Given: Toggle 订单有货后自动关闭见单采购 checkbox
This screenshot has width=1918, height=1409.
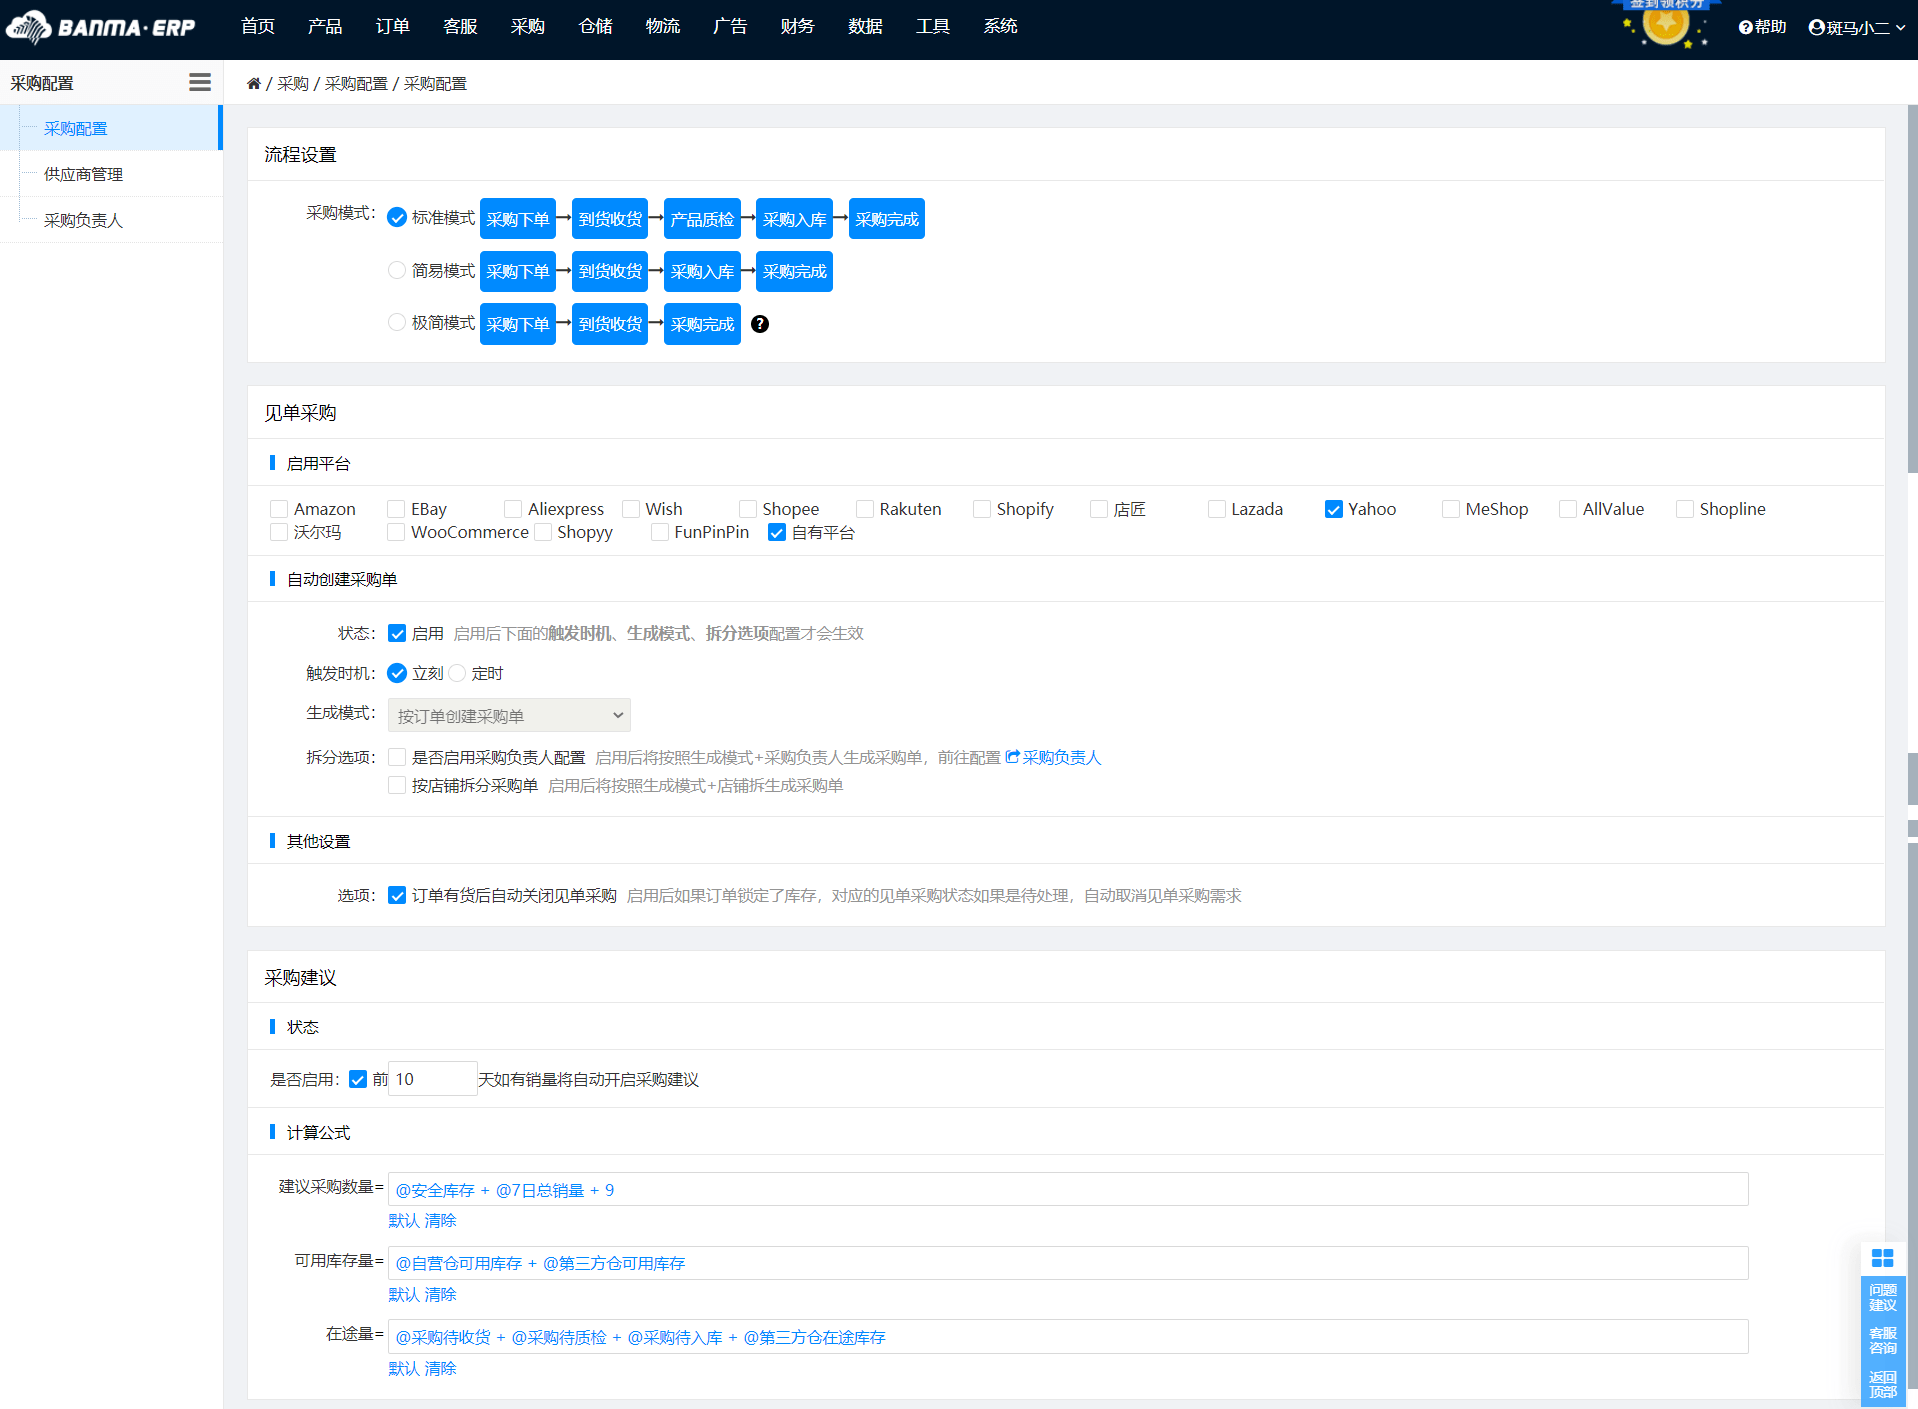Looking at the screenshot, I should coord(397,895).
